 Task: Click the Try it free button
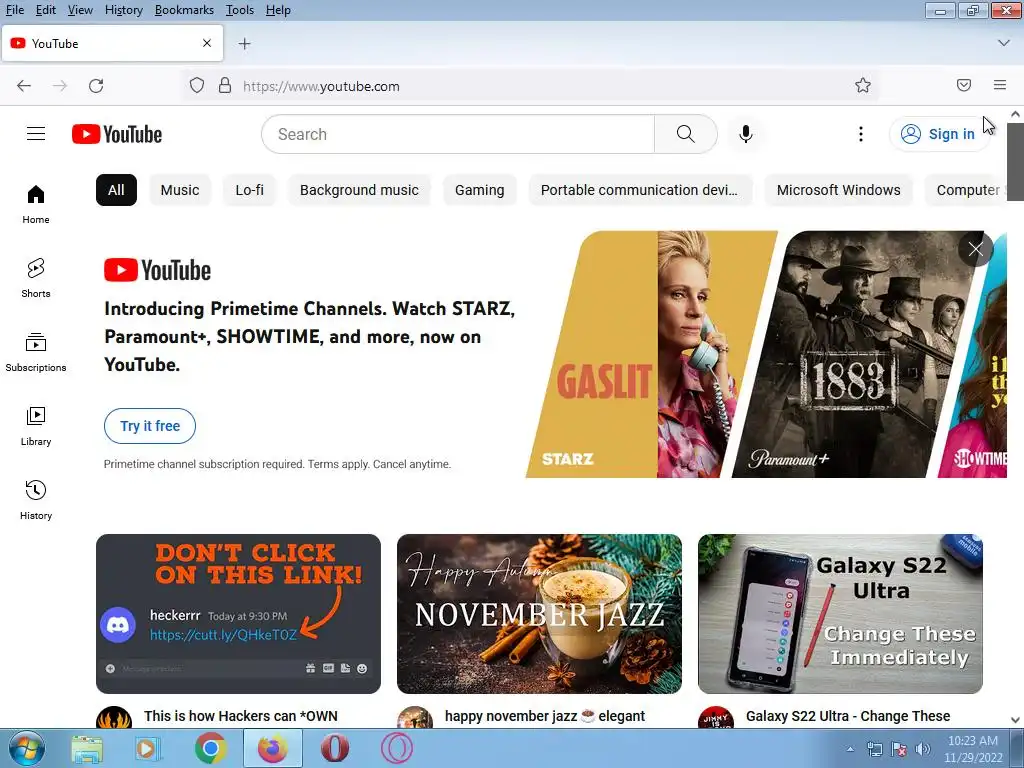[x=150, y=426]
